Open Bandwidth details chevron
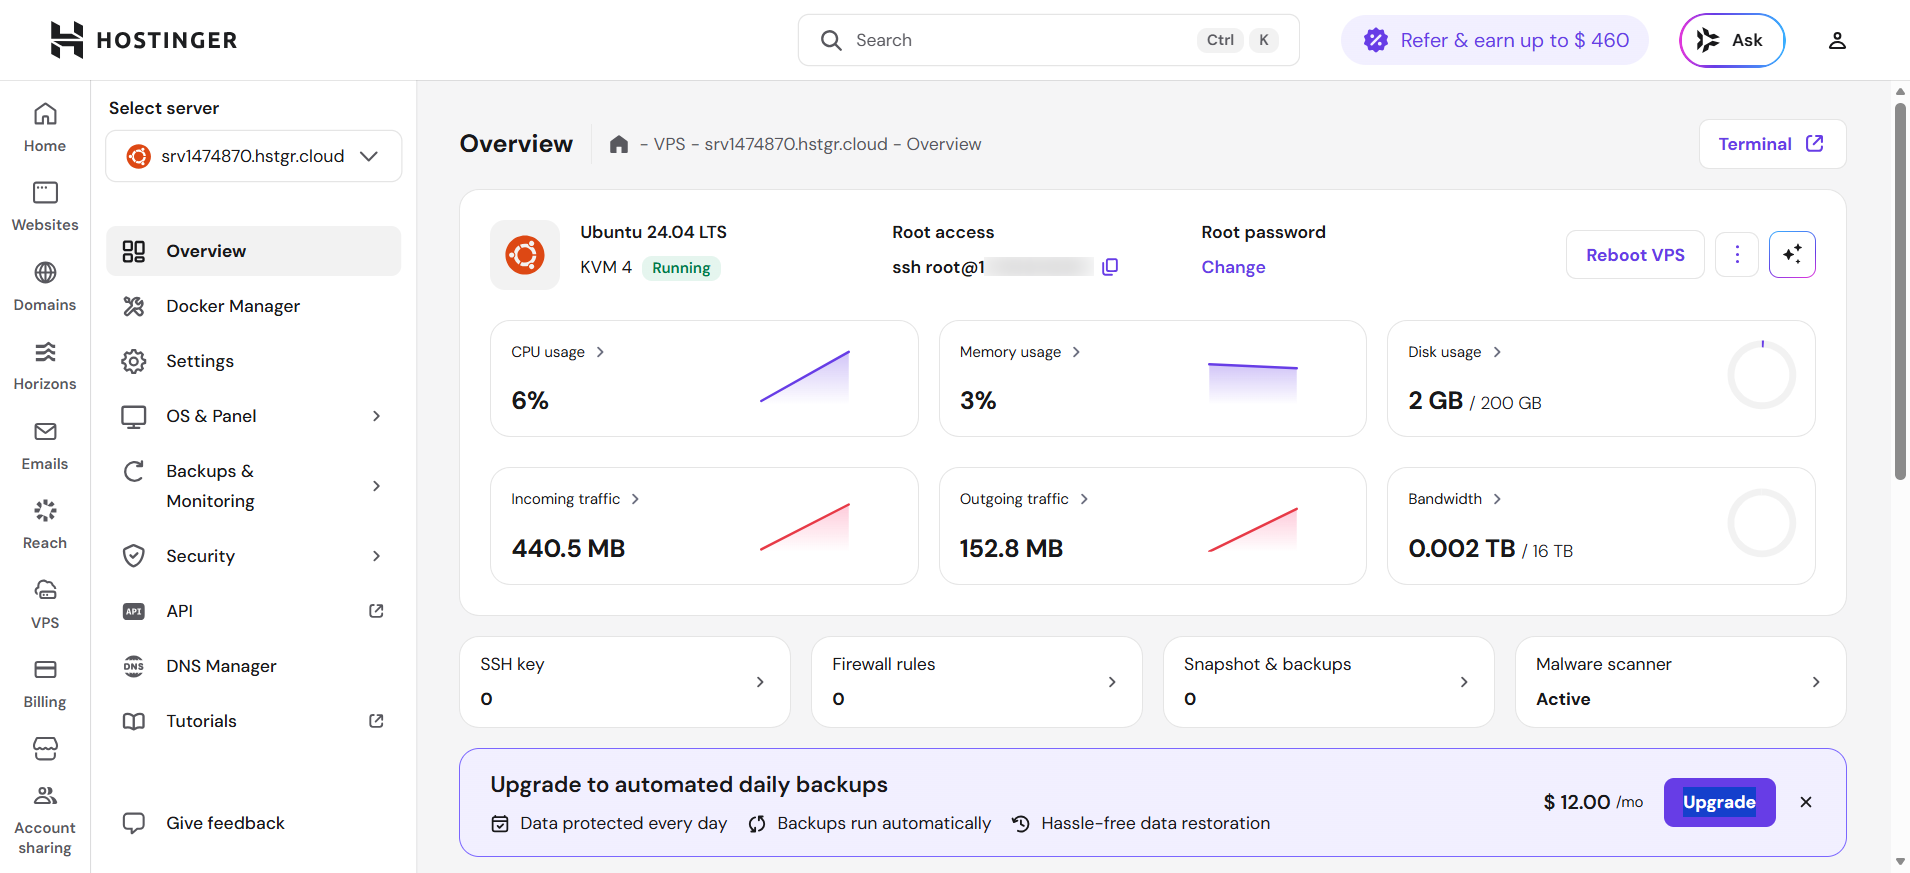The width and height of the screenshot is (1910, 873). coord(1497,499)
